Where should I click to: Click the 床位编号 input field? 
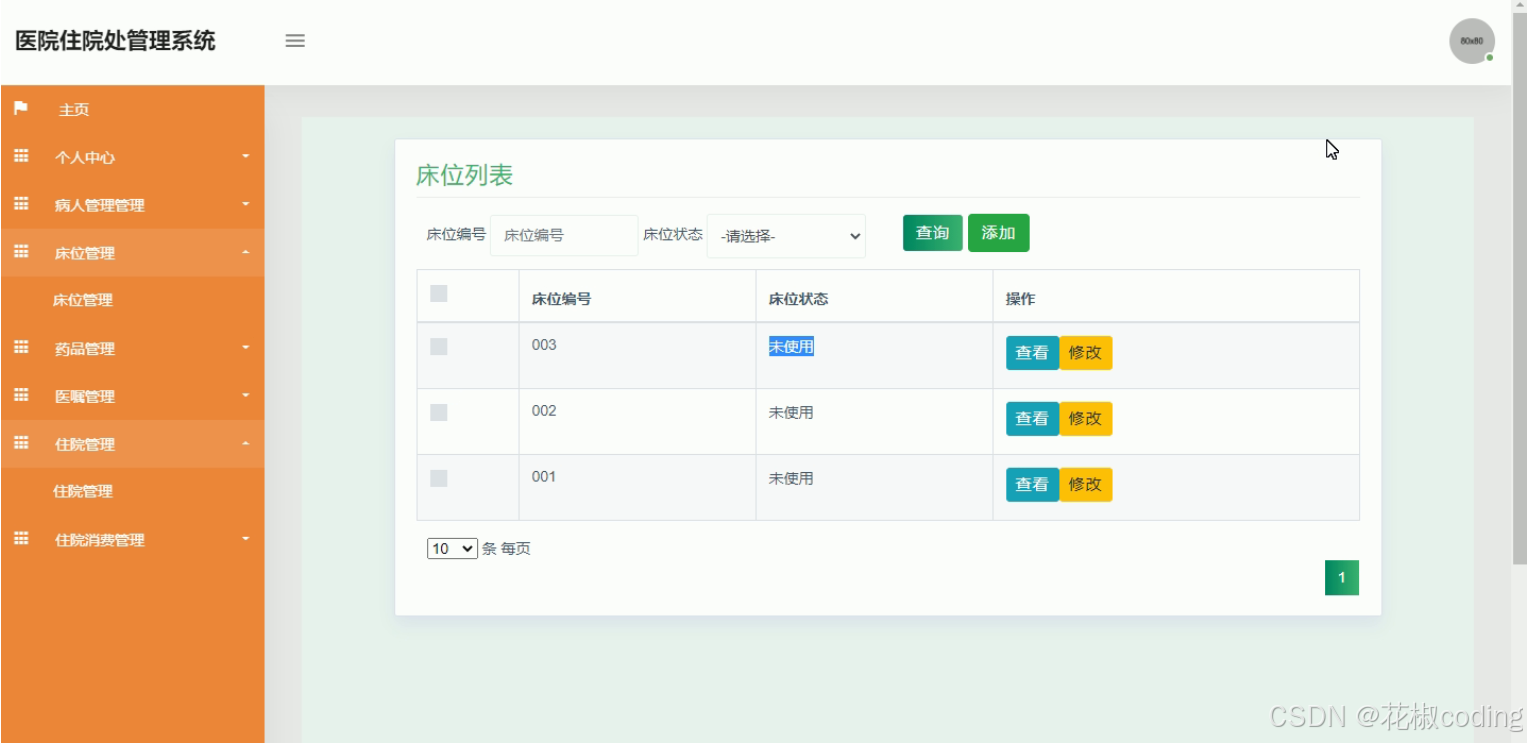tap(563, 235)
